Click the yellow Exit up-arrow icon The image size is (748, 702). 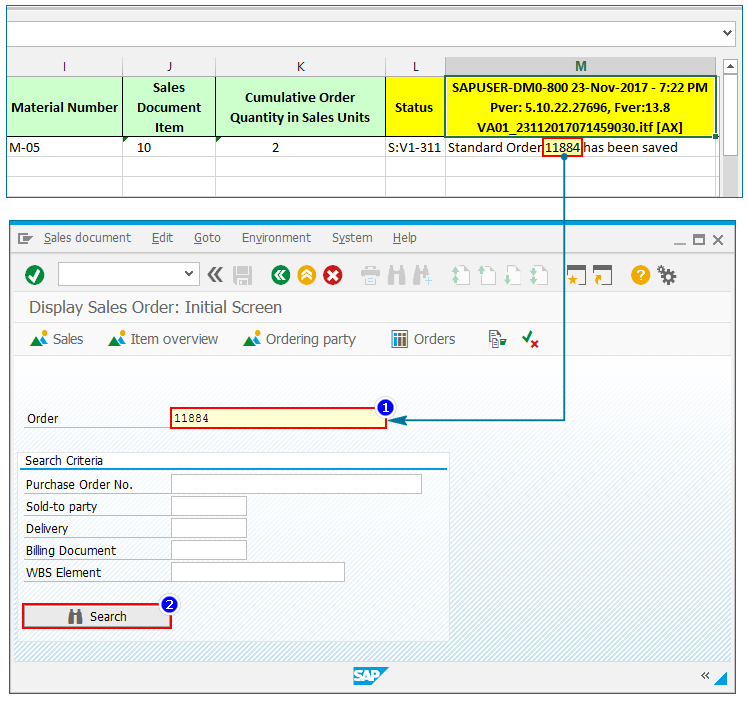(307, 275)
